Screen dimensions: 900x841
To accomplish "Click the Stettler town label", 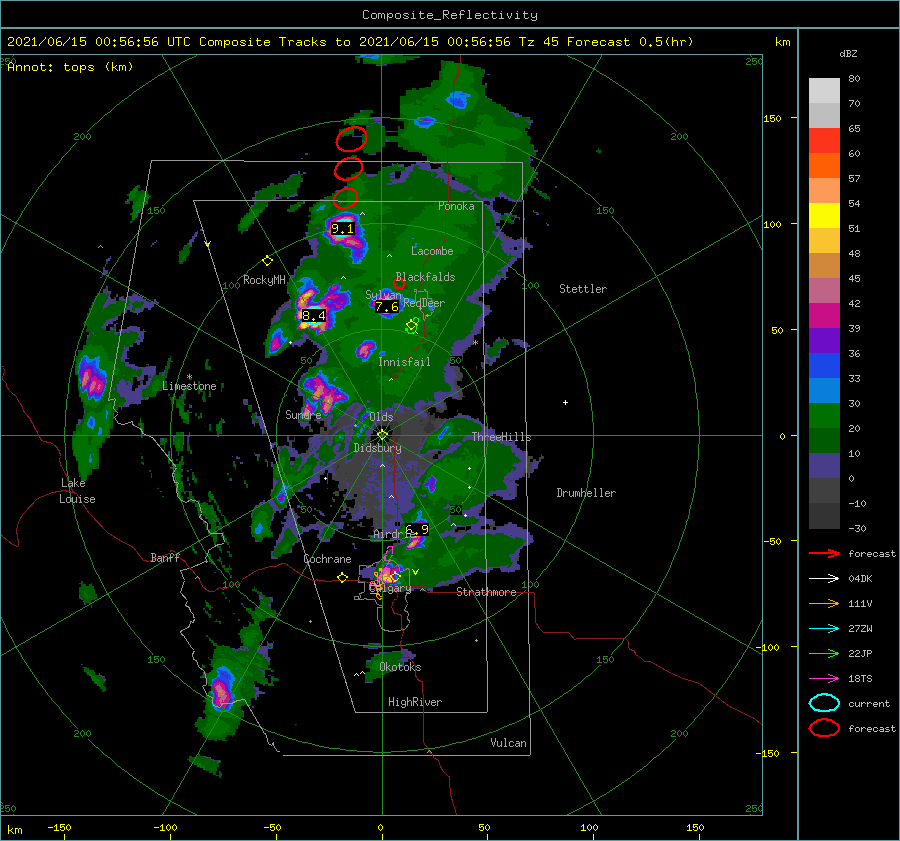I will pos(583,289).
